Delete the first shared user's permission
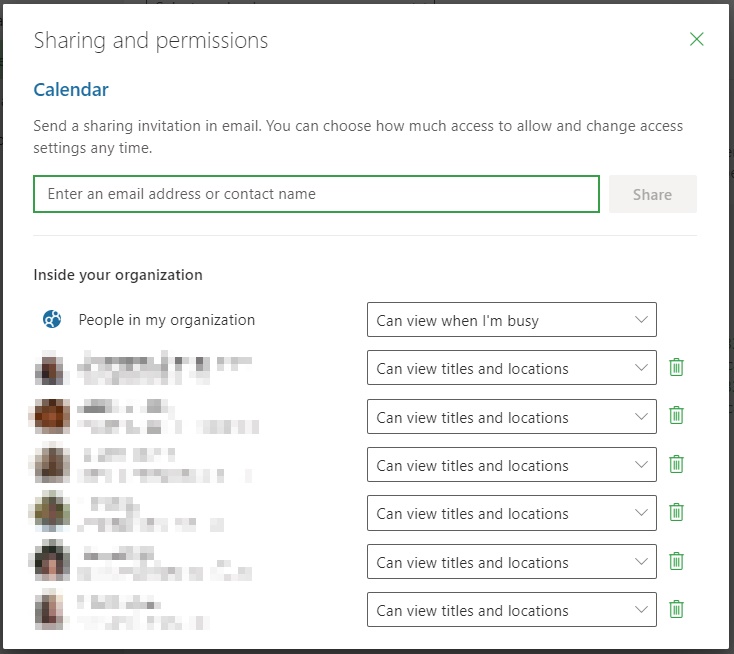This screenshot has height=654, width=734. point(676,367)
